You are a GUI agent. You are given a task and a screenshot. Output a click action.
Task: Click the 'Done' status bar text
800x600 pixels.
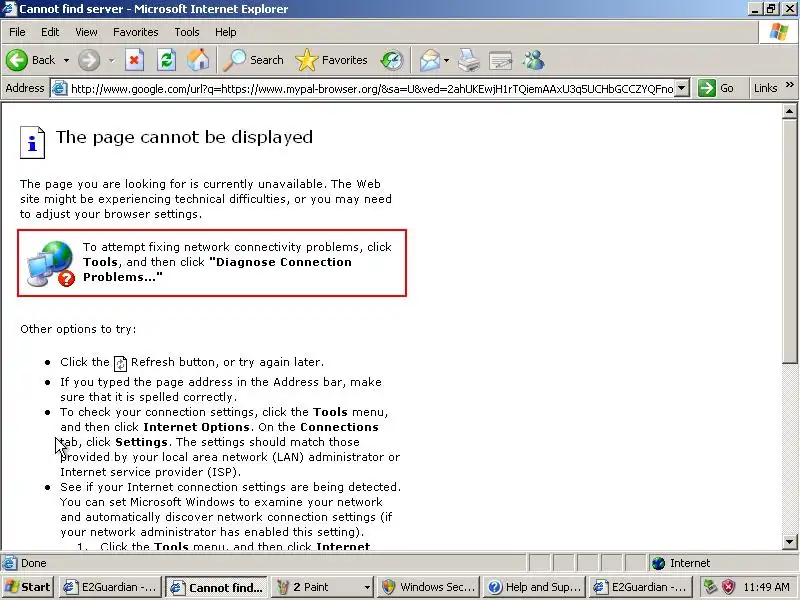tap(34, 563)
